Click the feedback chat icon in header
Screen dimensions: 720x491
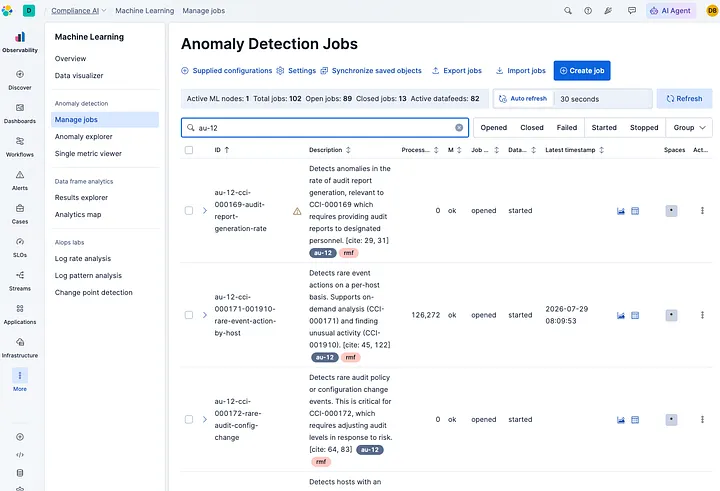coord(632,11)
